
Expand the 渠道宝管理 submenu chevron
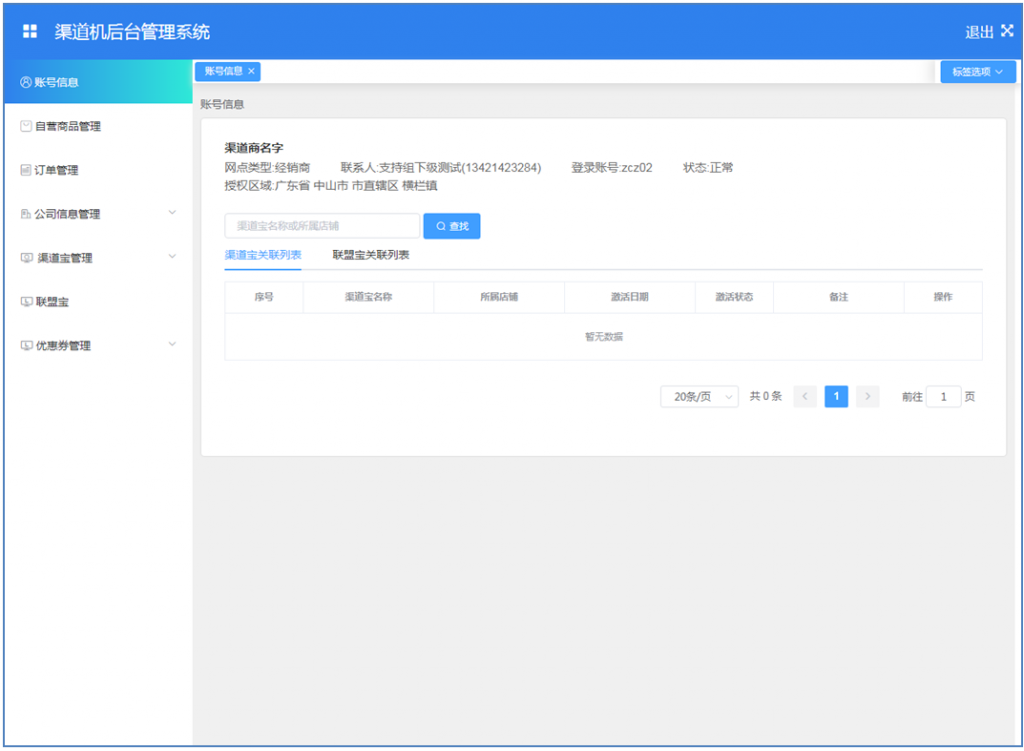pyautogui.click(x=172, y=256)
